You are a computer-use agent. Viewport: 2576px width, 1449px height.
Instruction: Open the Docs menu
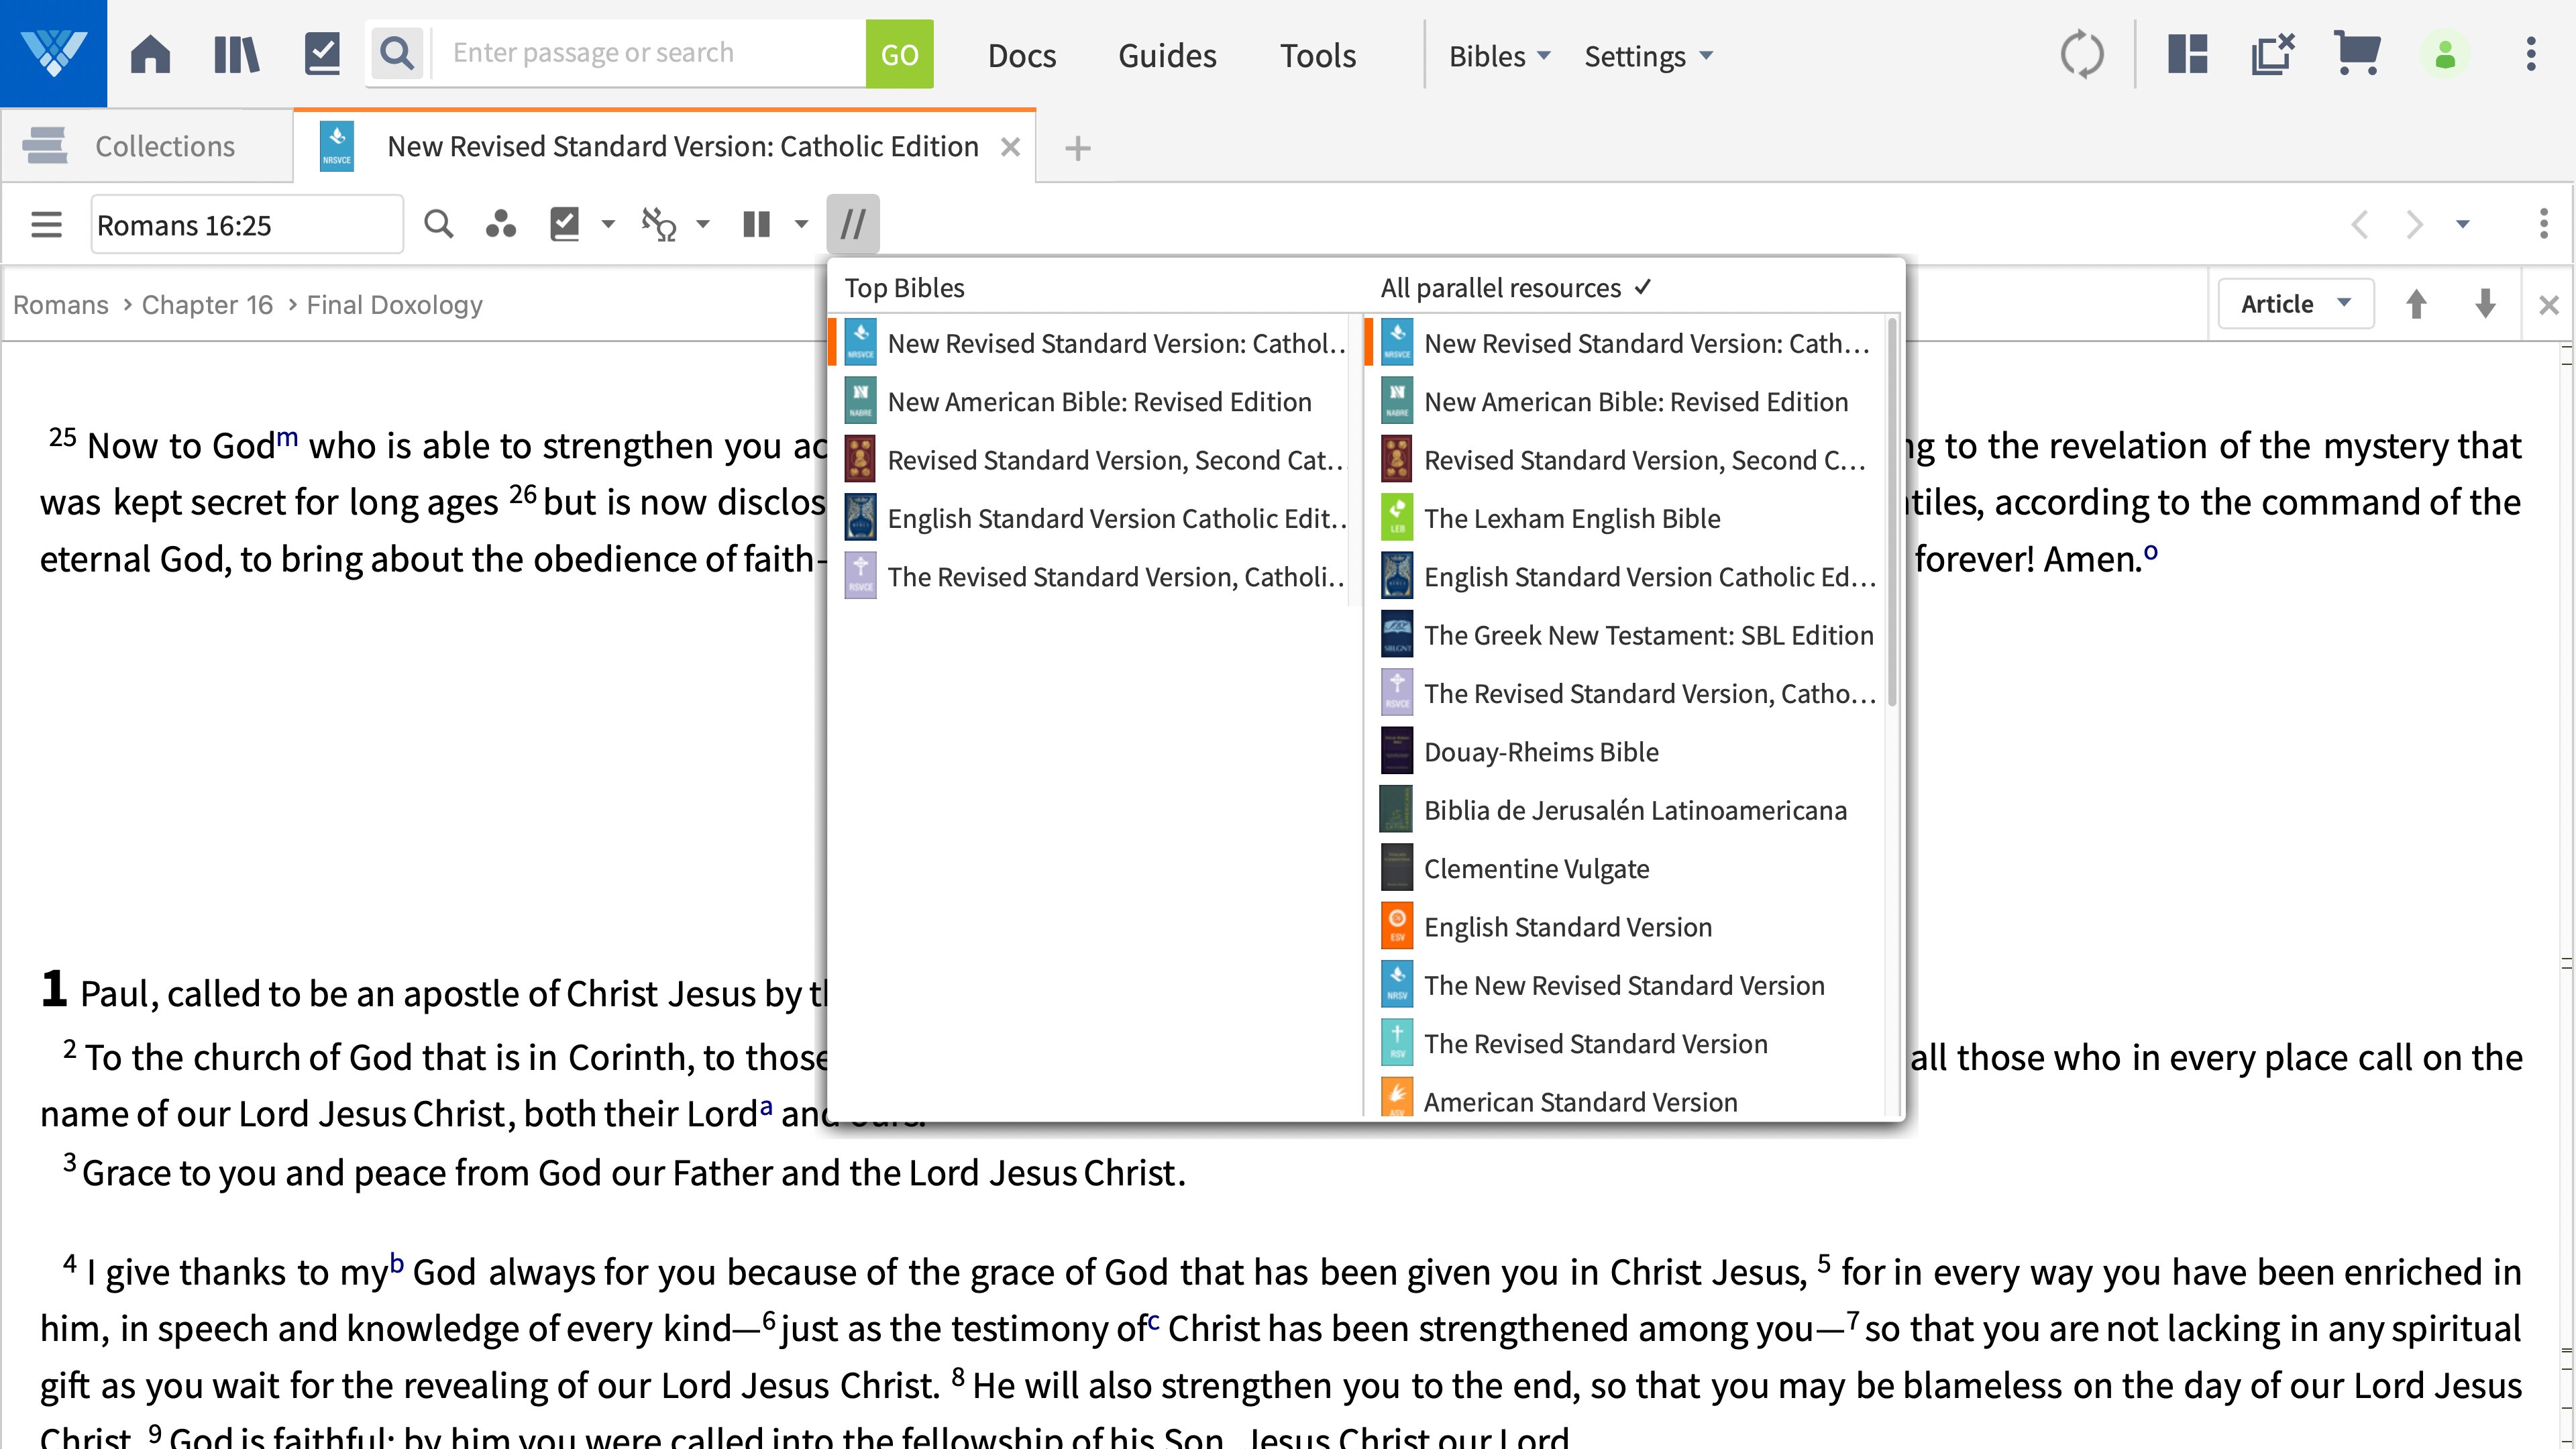click(1022, 56)
